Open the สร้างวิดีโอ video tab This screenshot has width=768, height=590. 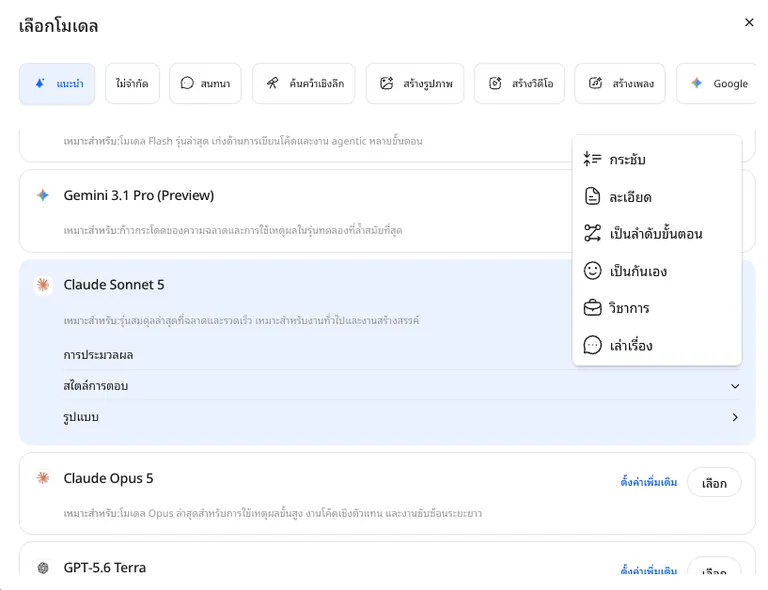tap(519, 83)
